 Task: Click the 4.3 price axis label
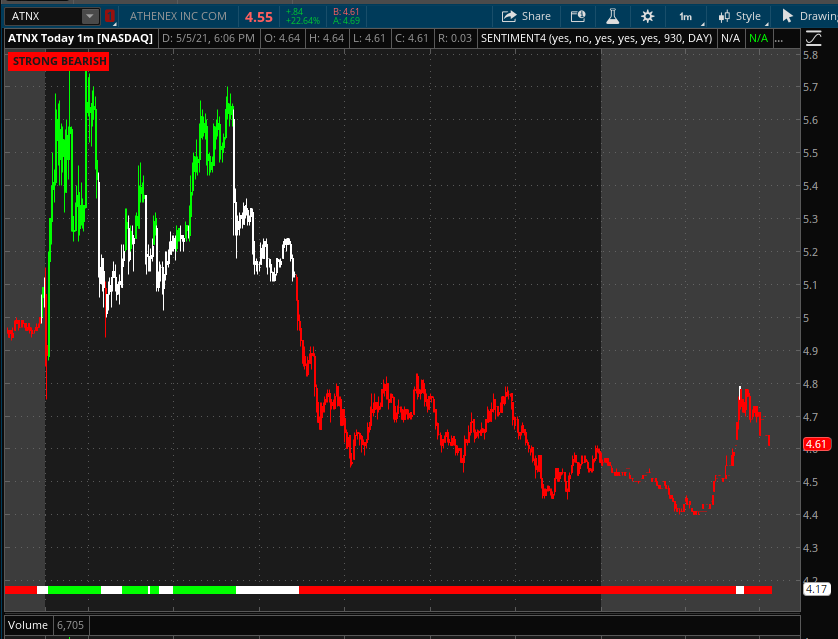point(810,548)
